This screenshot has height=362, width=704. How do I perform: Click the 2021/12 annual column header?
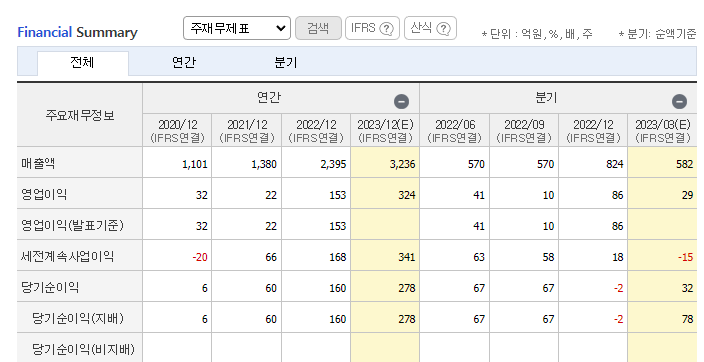click(246, 131)
